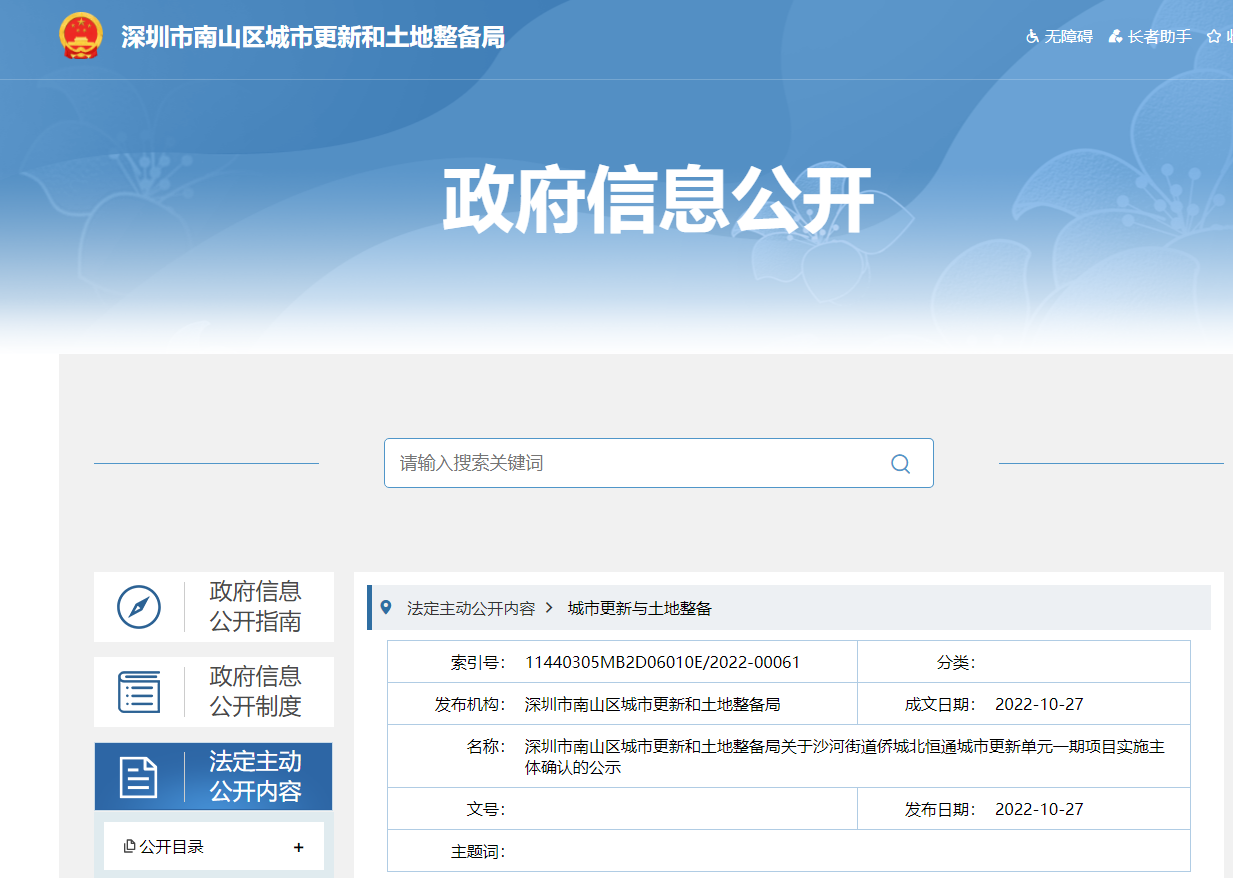
Task: Open the 长者助手 link
Action: (x=1159, y=37)
